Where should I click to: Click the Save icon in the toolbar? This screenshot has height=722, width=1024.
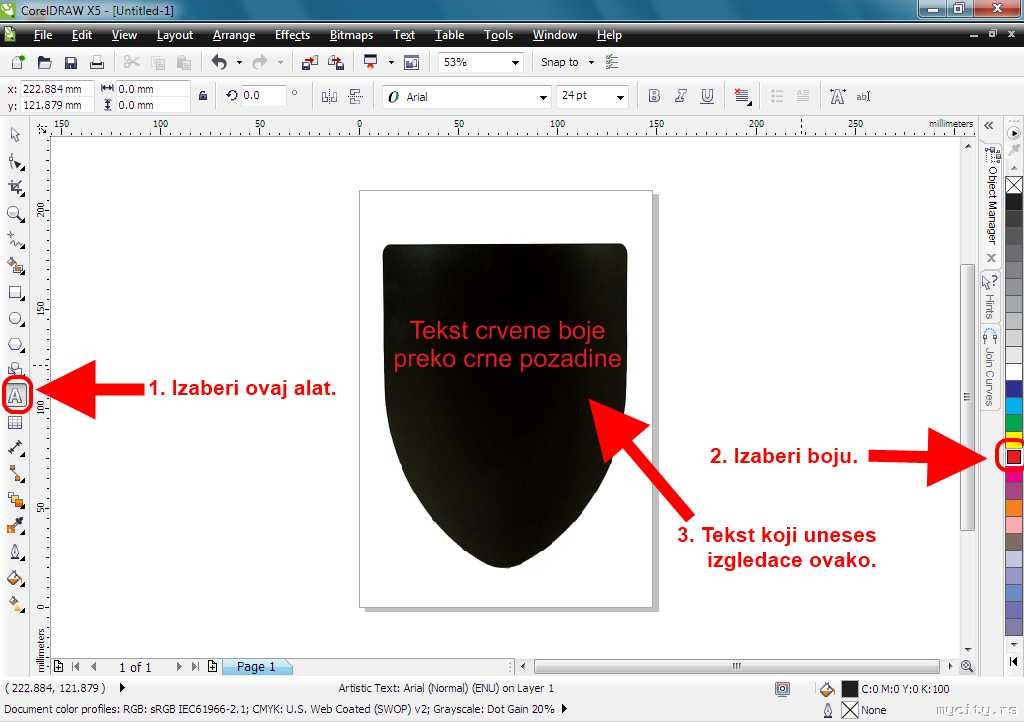[71, 62]
